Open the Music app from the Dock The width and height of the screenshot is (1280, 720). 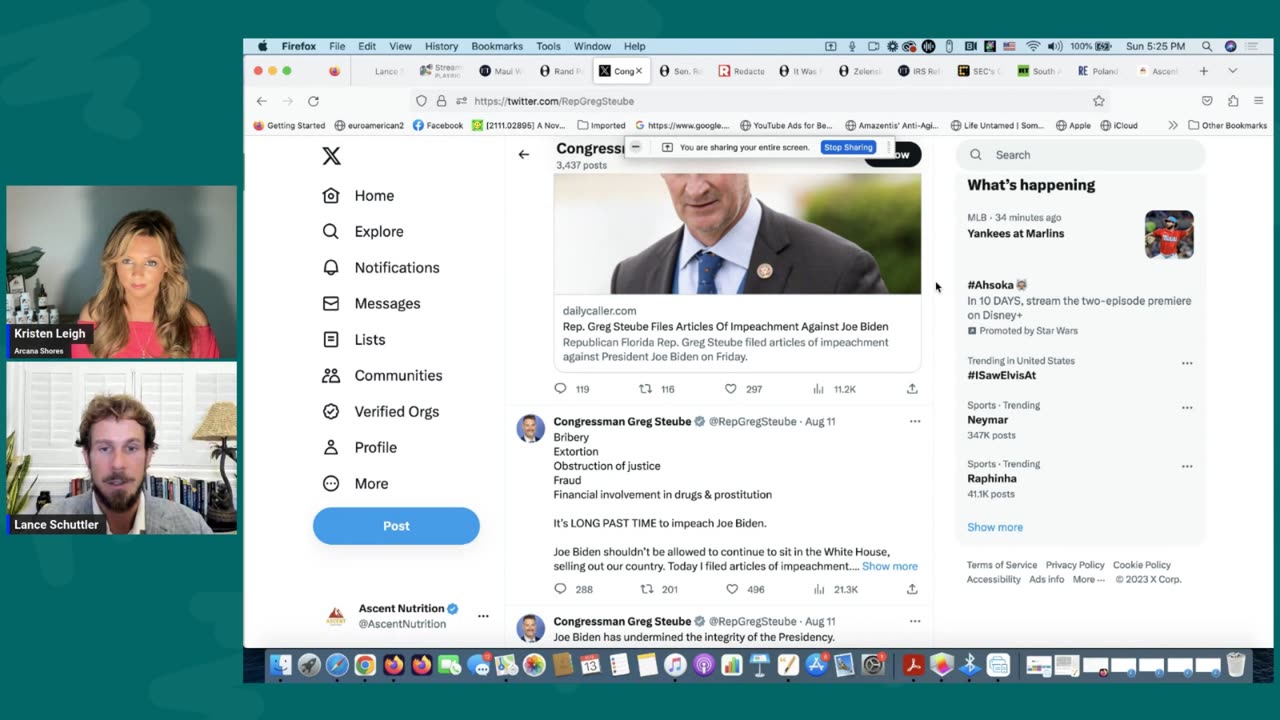675,665
